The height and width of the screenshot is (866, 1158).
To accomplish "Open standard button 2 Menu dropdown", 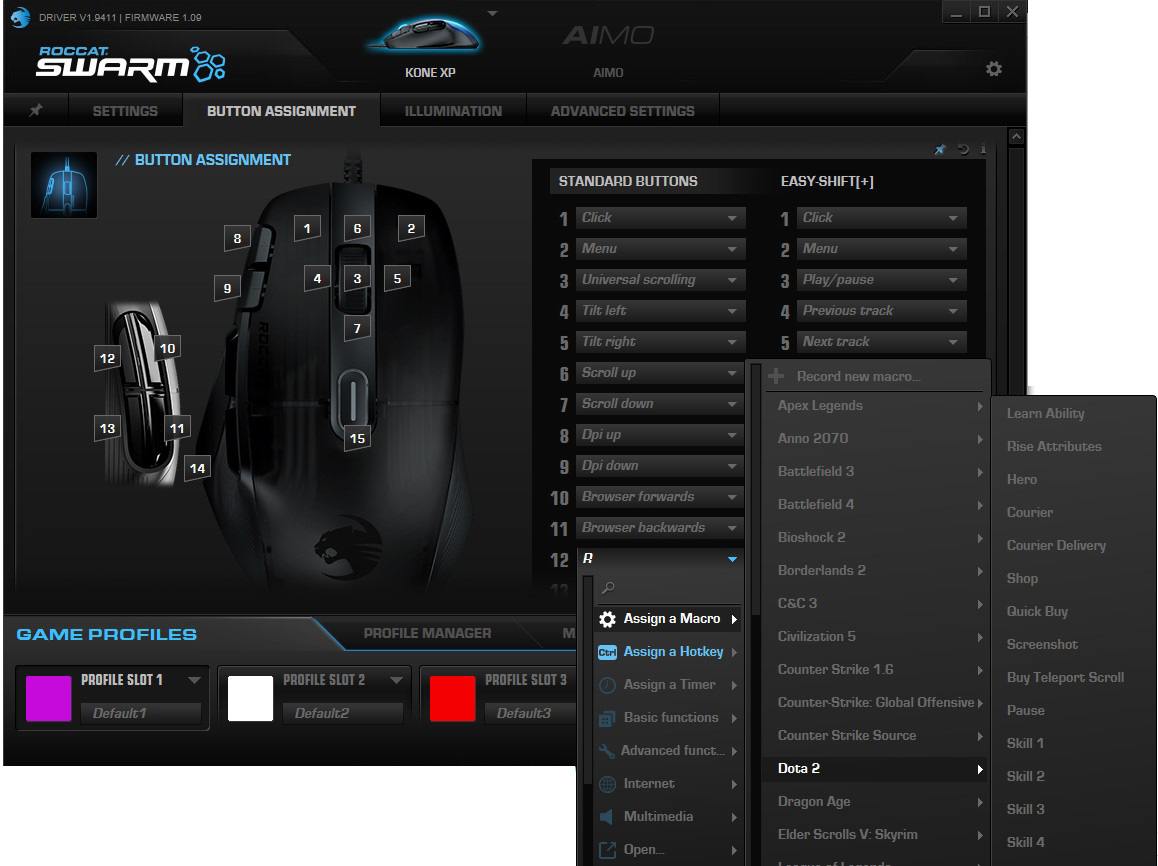I will pos(660,249).
